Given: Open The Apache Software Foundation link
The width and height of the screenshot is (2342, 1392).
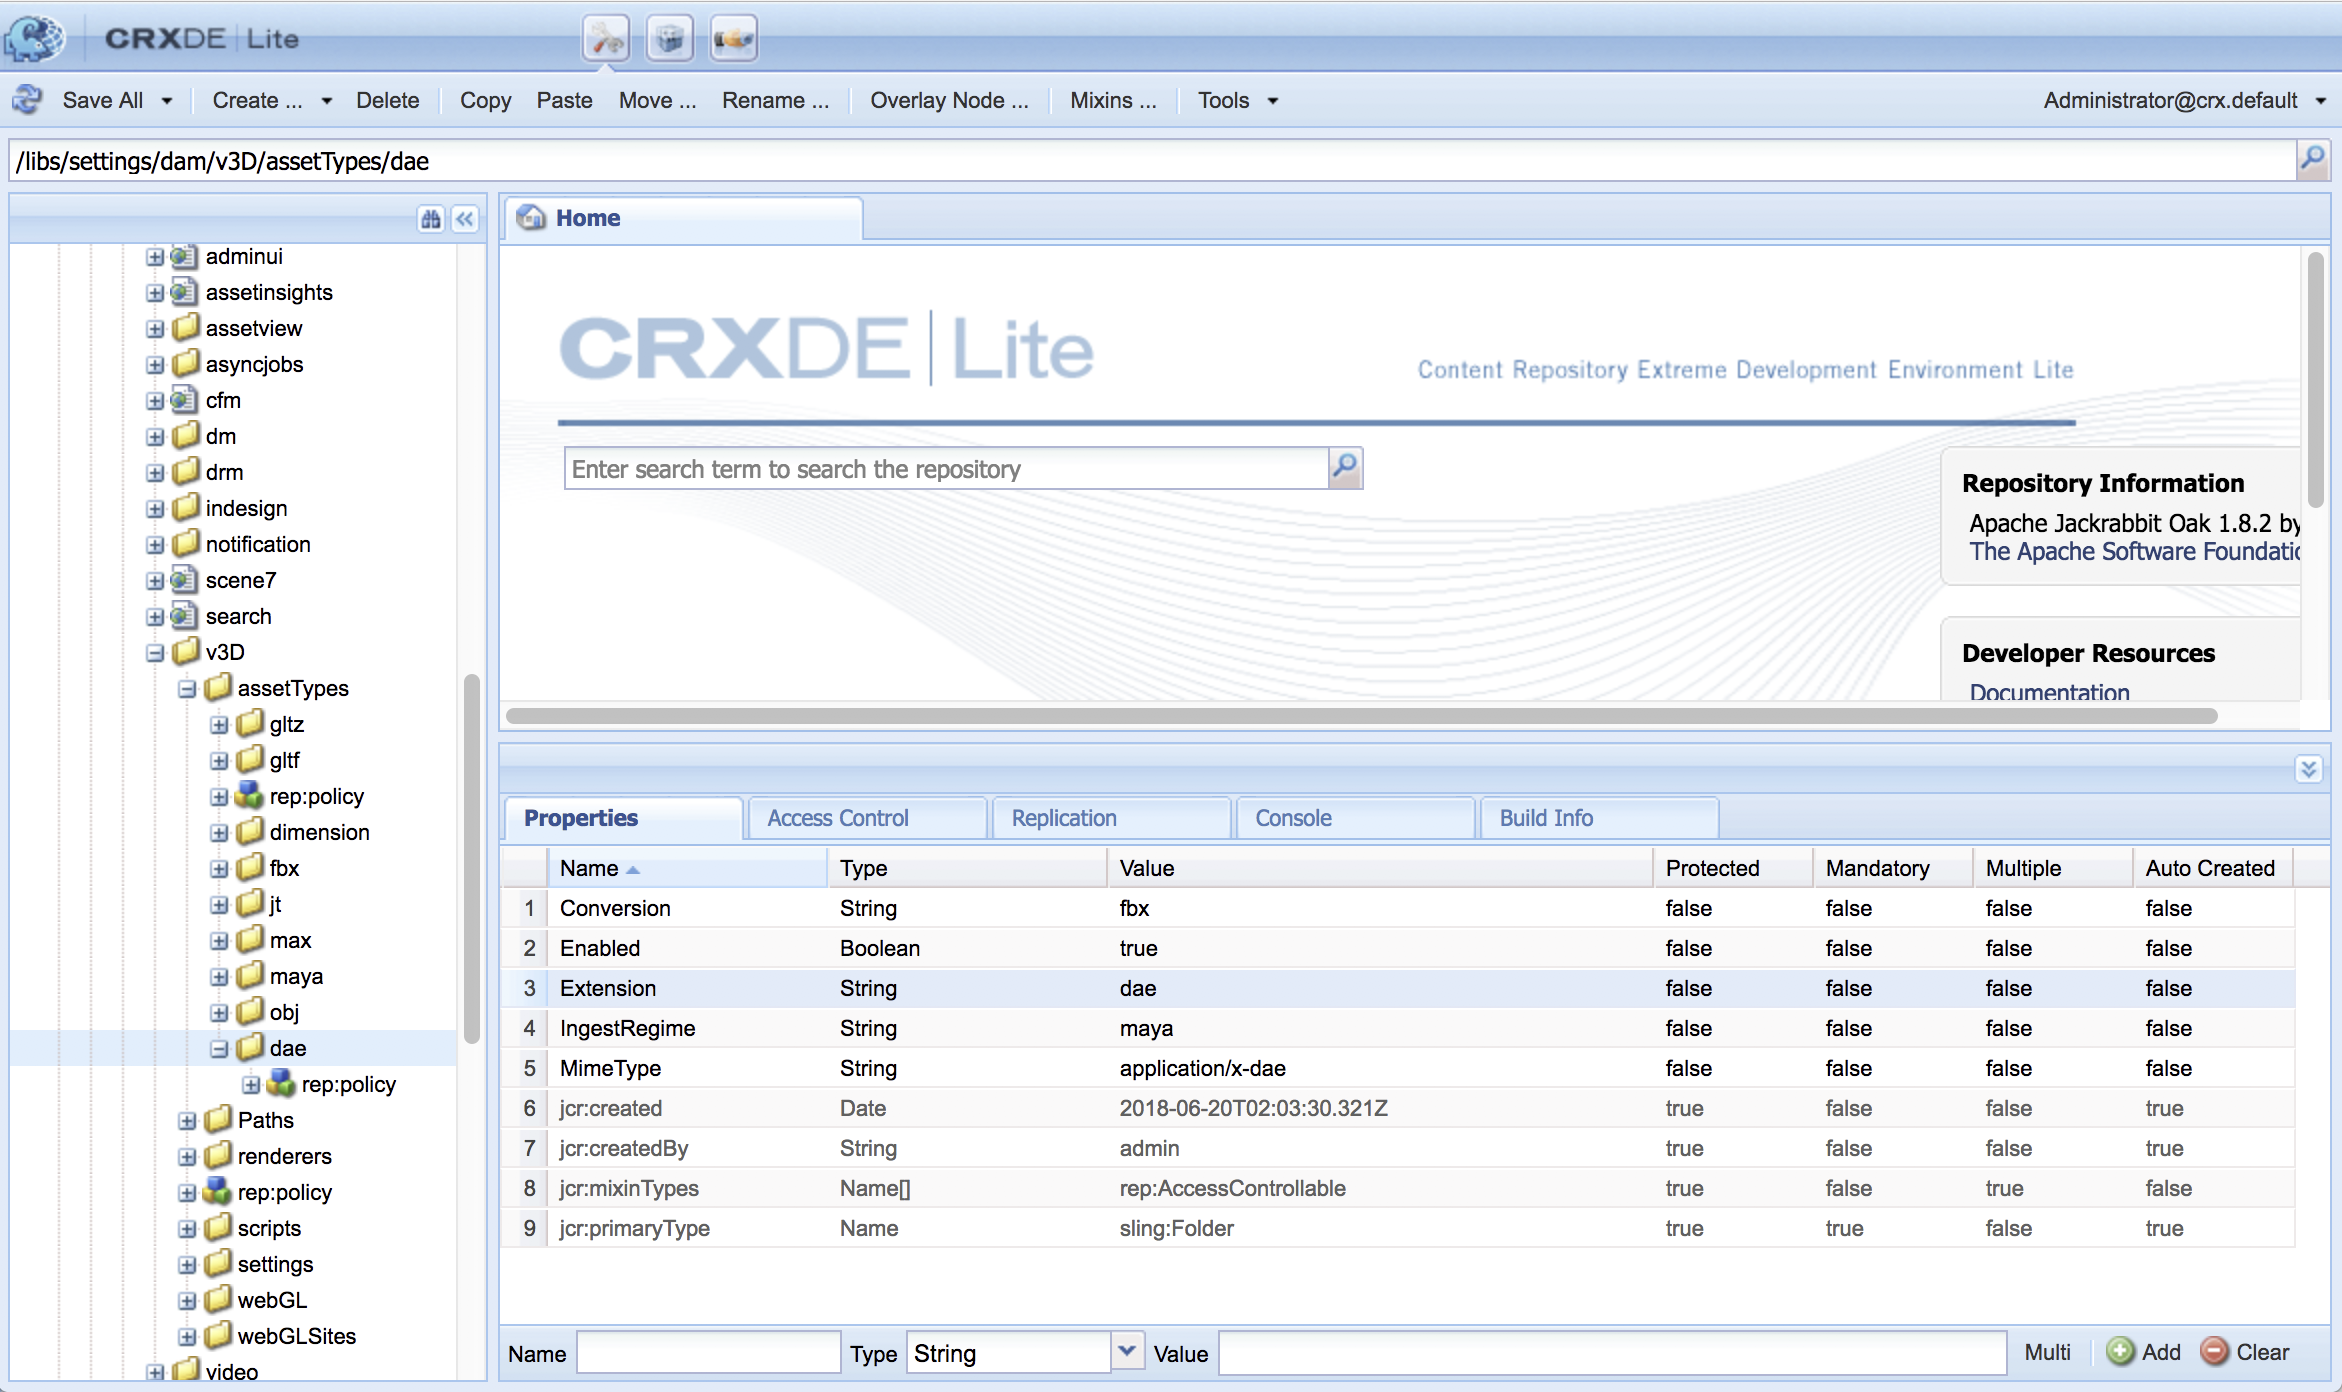Looking at the screenshot, I should pos(2135,551).
